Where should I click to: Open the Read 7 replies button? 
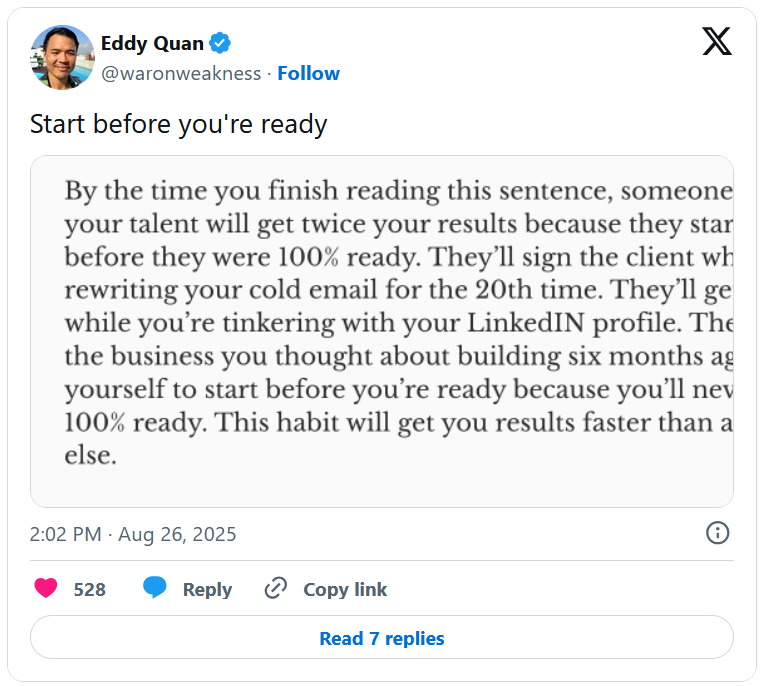pos(382,637)
